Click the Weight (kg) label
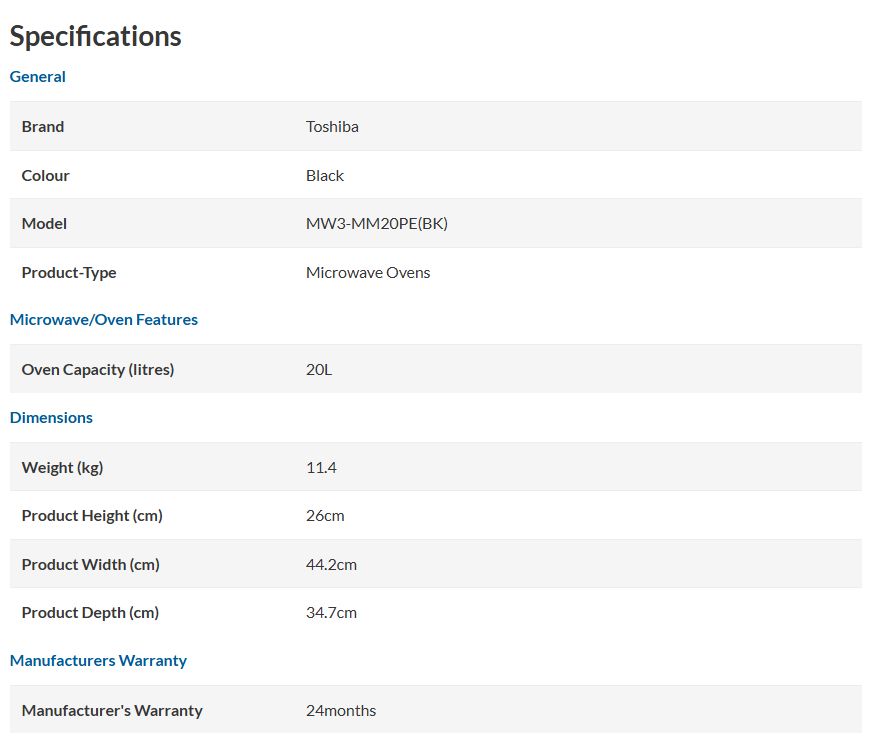This screenshot has width=871, height=738. 62,468
